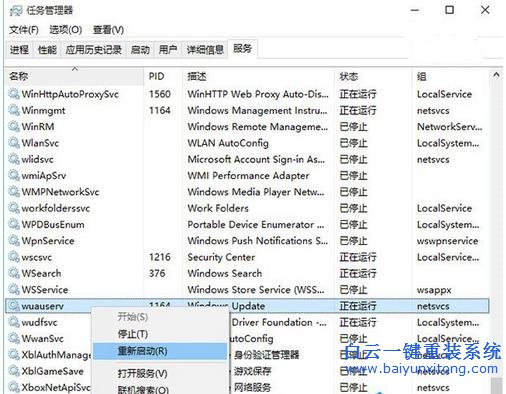Viewport: 506px width, 394px height.
Task: Open the 文件(F) menu
Action: pos(24,30)
